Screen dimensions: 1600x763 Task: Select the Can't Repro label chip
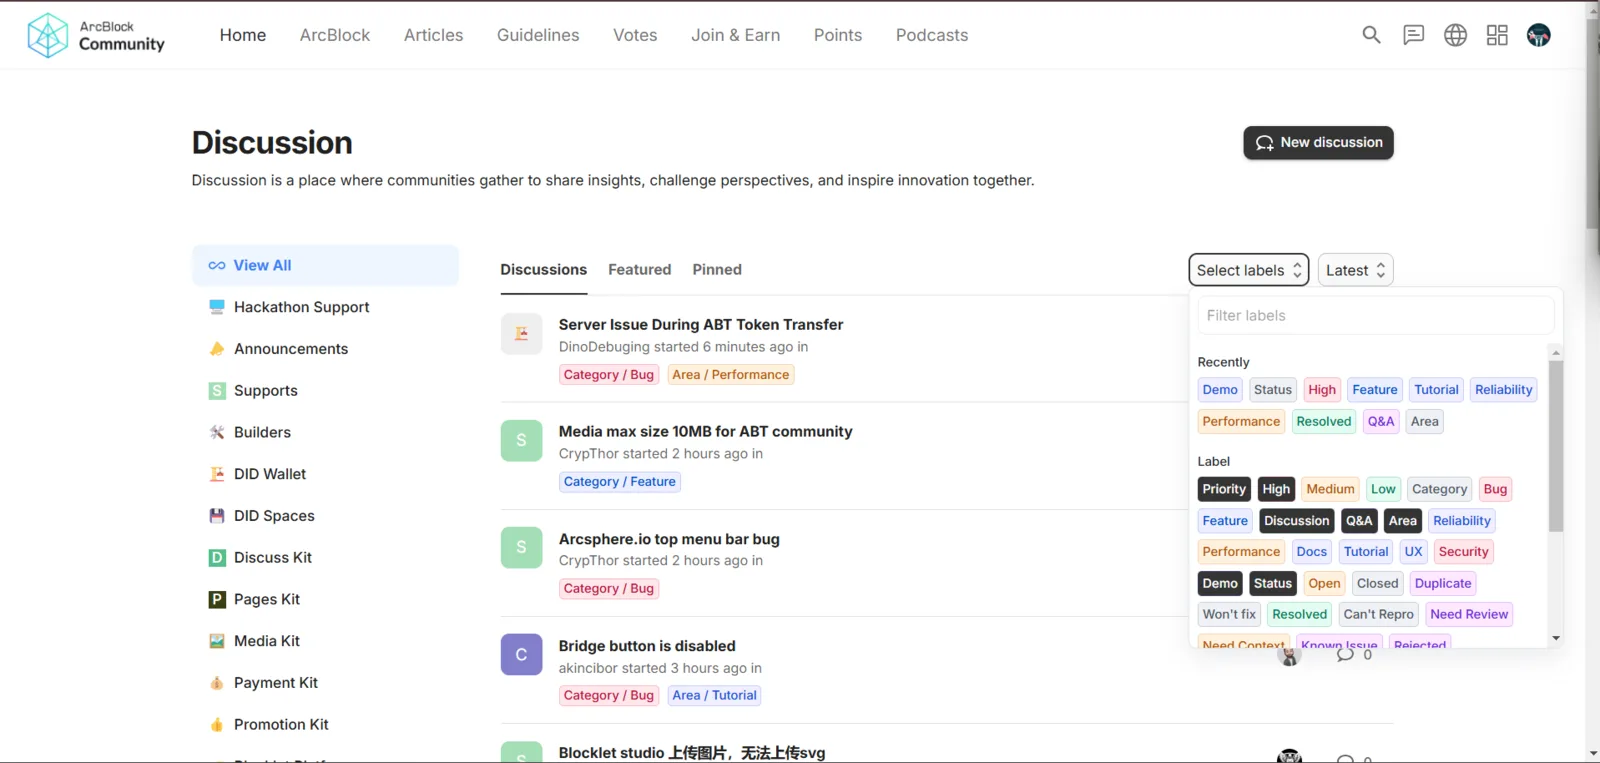tap(1379, 615)
